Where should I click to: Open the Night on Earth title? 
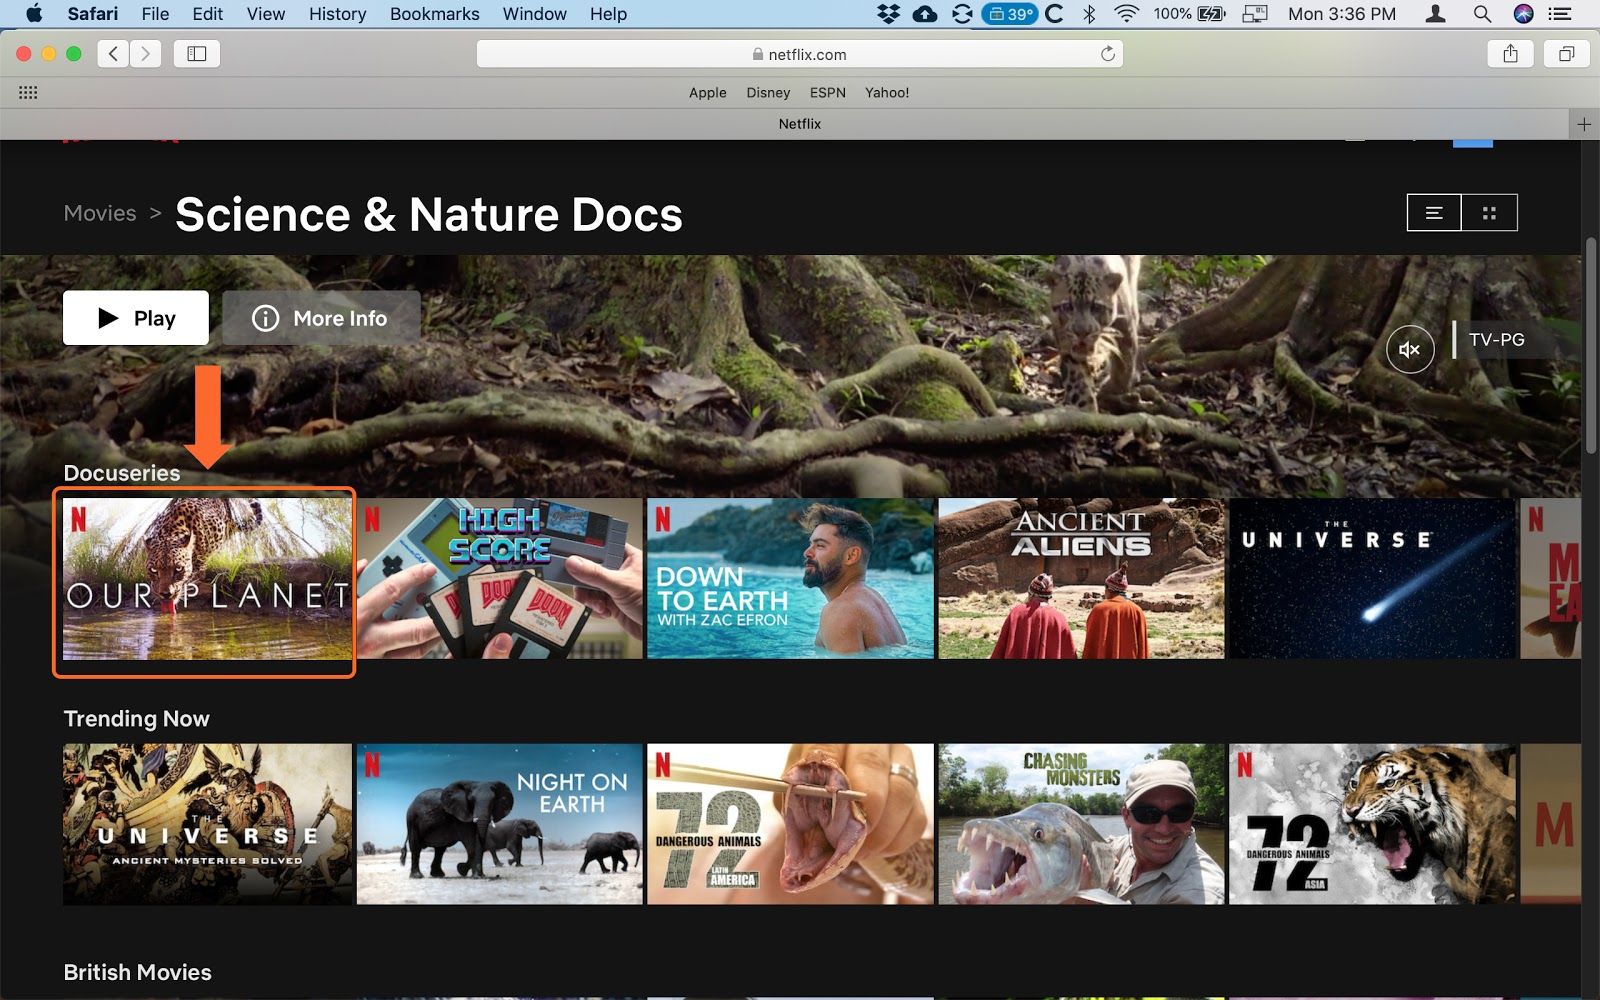(500, 824)
